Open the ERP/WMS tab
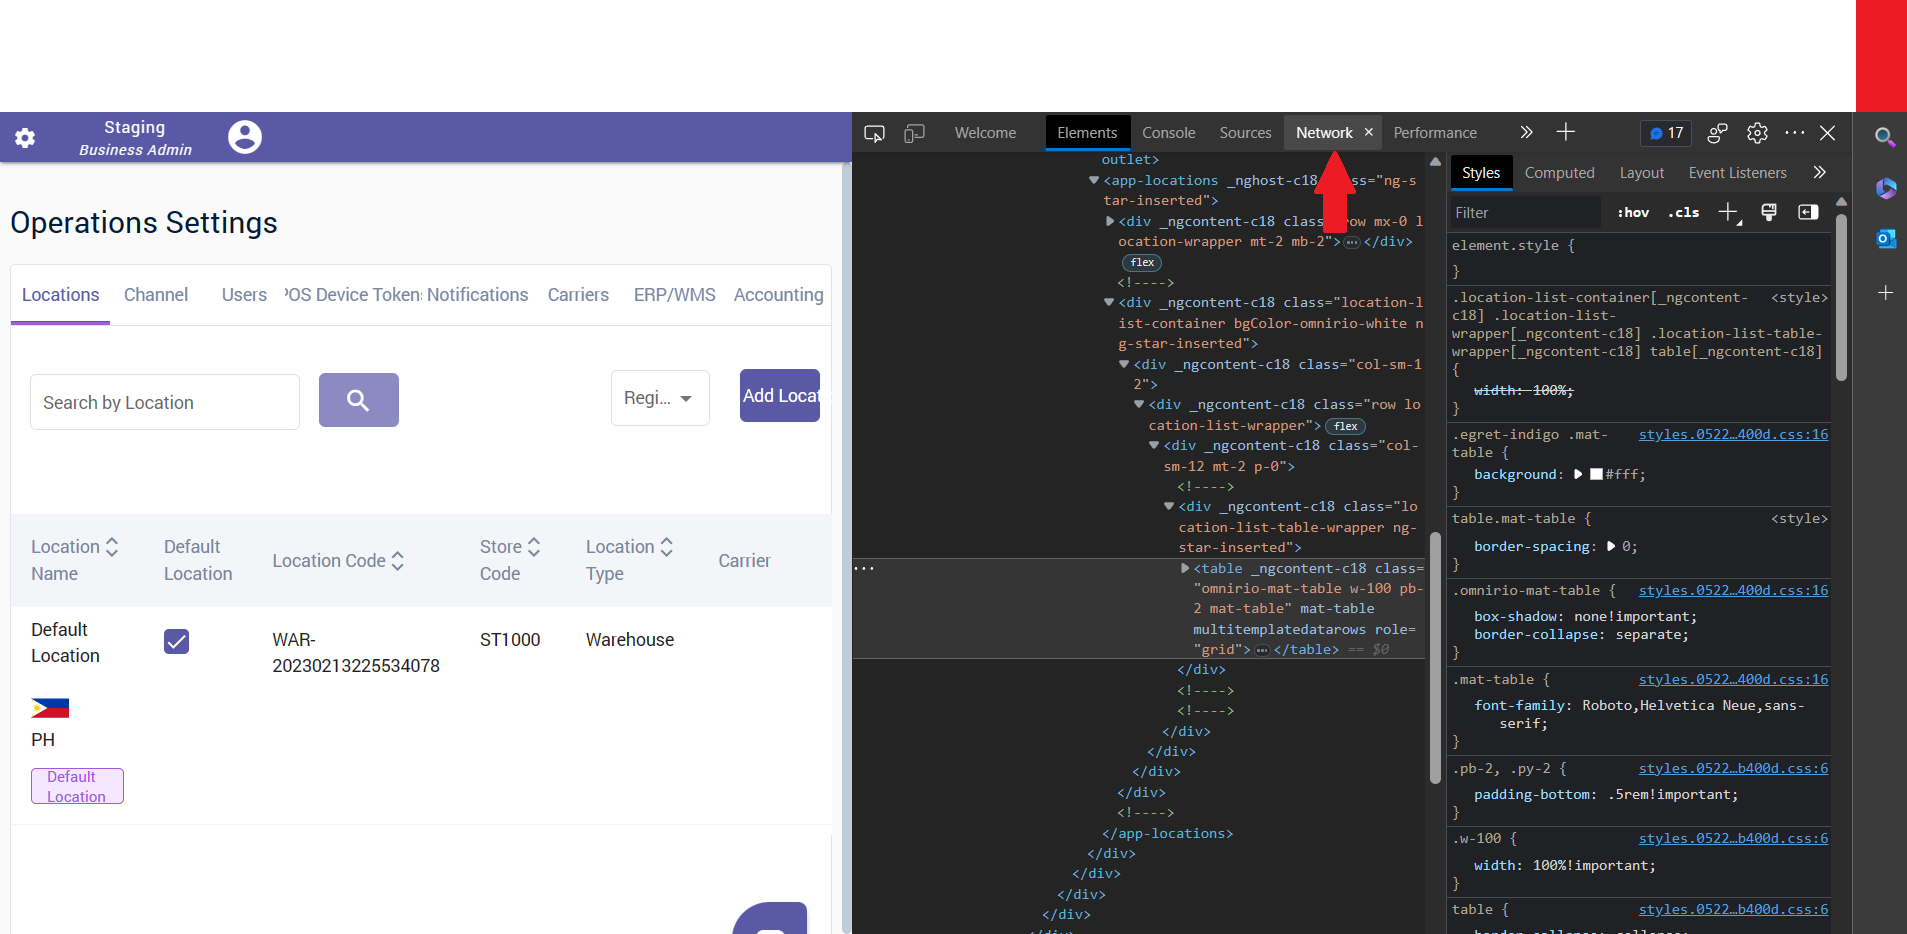This screenshot has width=1907, height=934. pos(675,295)
